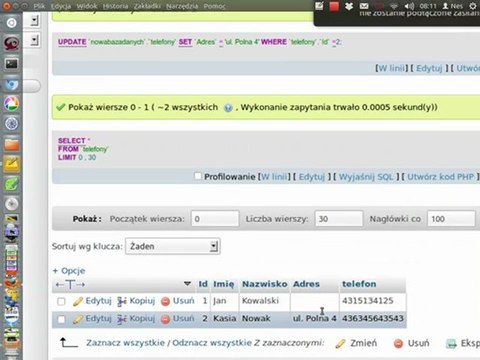This screenshot has height=360, width=480.
Task: Click Edytuj link in Jan's row
Action: click(x=98, y=301)
